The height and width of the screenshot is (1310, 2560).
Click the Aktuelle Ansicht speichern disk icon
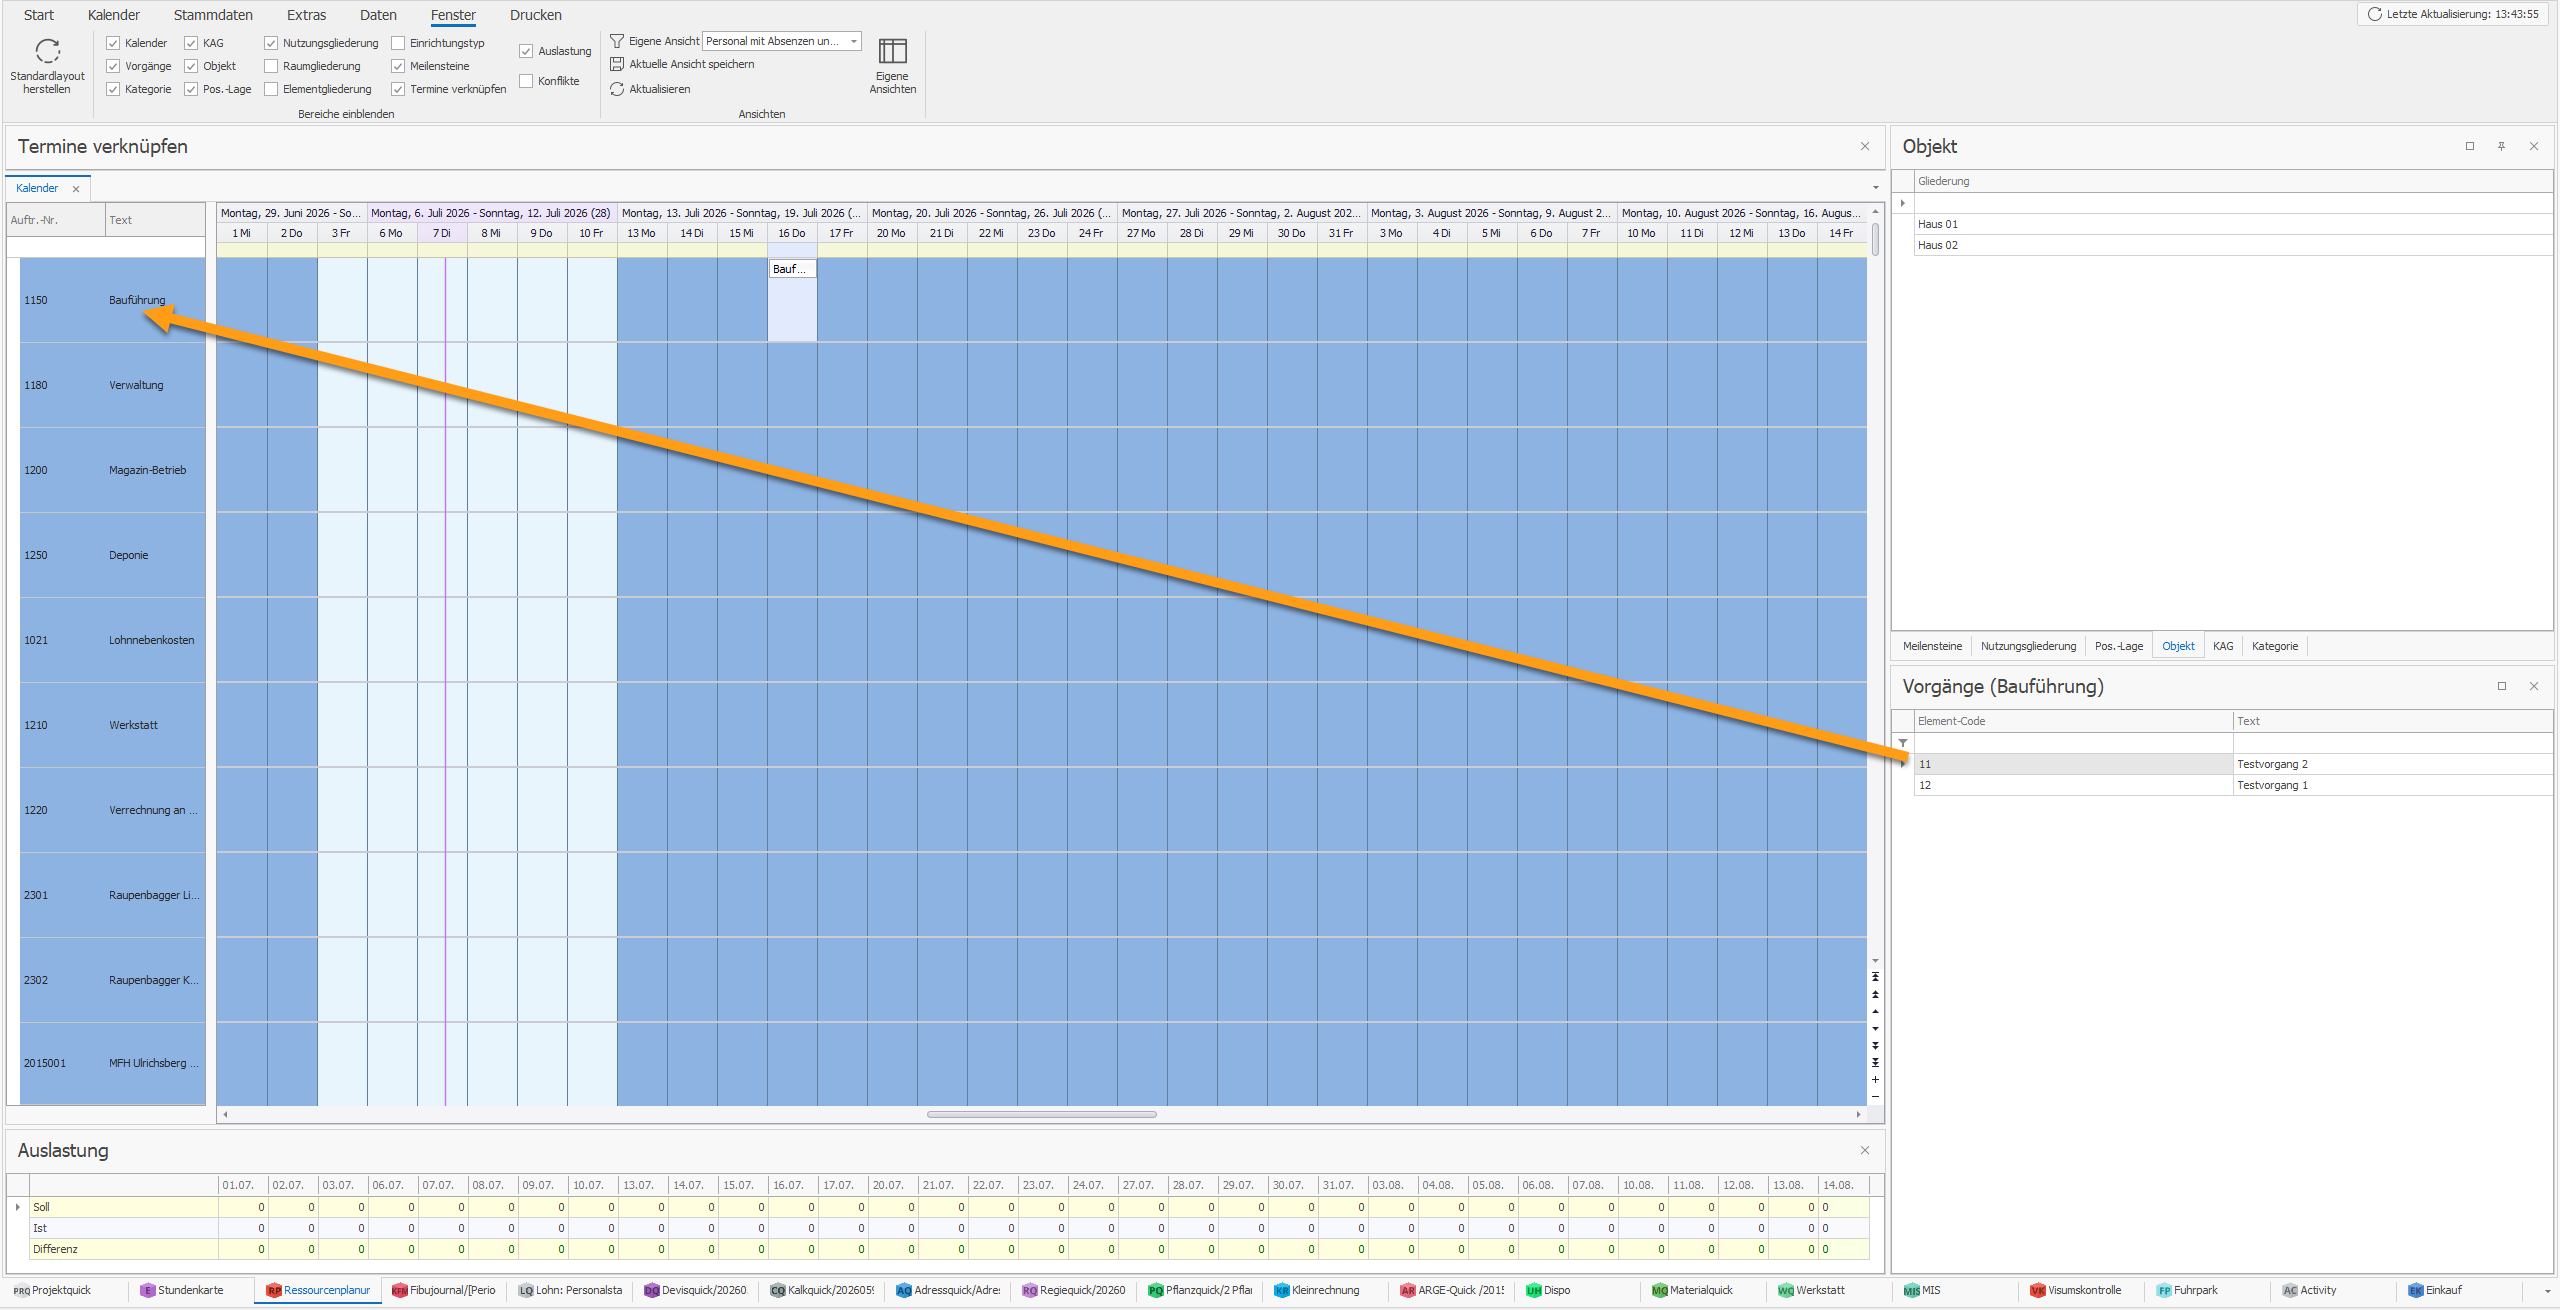pos(617,64)
